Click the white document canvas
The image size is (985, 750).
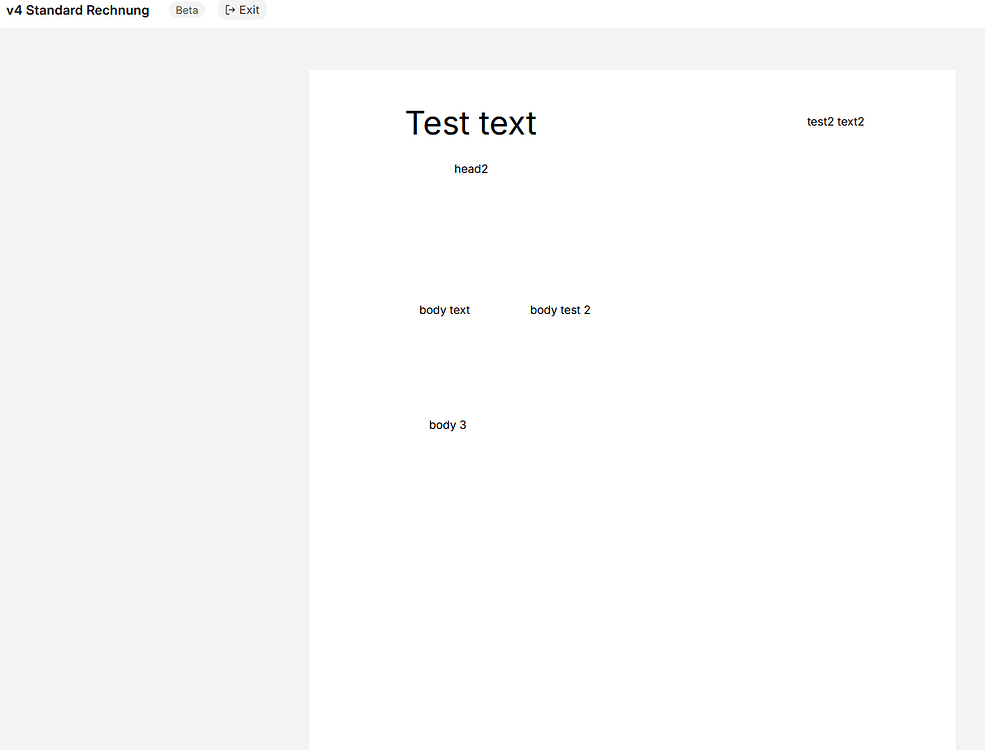click(700, 550)
